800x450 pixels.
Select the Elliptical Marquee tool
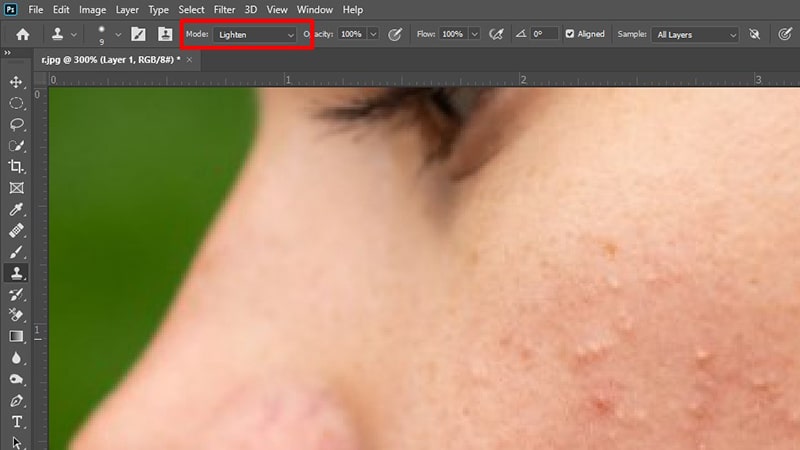16,103
